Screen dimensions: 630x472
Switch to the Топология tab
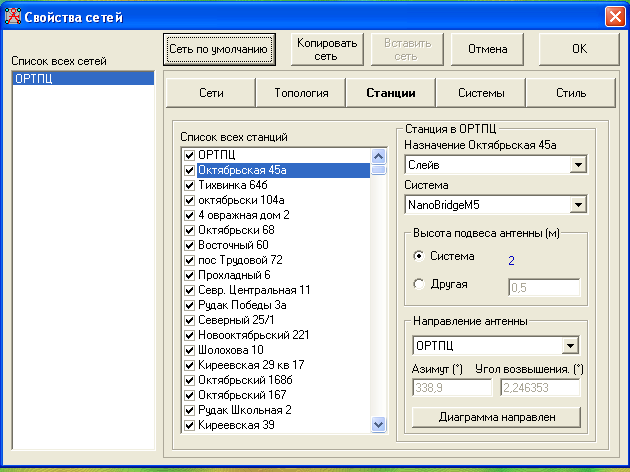(x=301, y=93)
